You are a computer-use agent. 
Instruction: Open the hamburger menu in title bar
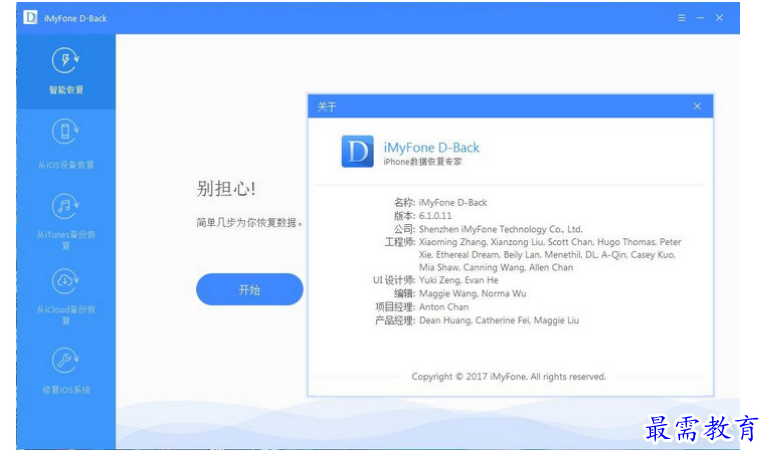tap(681, 18)
